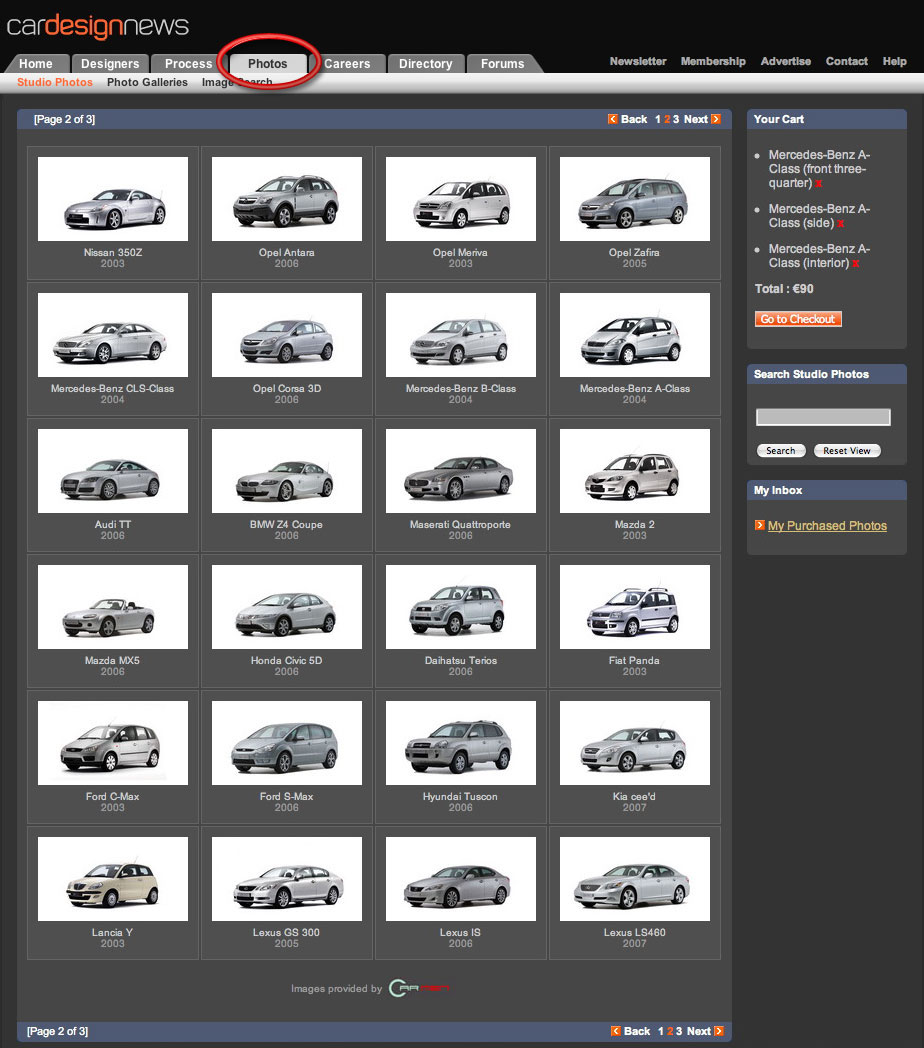Open the Designers tab
924x1048 pixels.
[x=110, y=64]
